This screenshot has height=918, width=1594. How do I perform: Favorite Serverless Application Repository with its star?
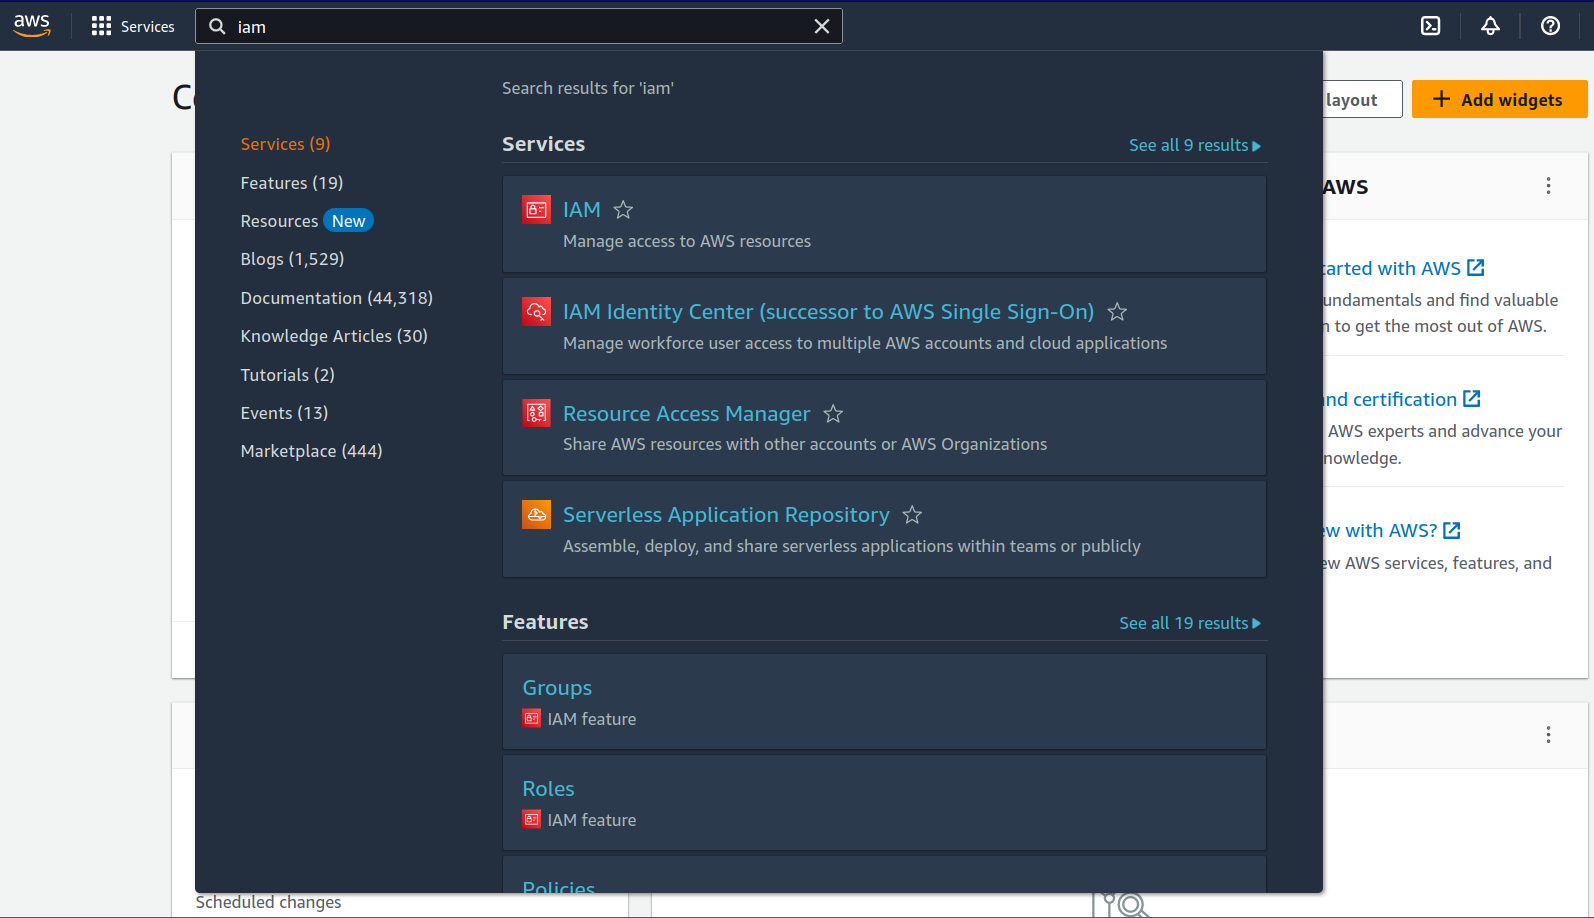click(912, 515)
